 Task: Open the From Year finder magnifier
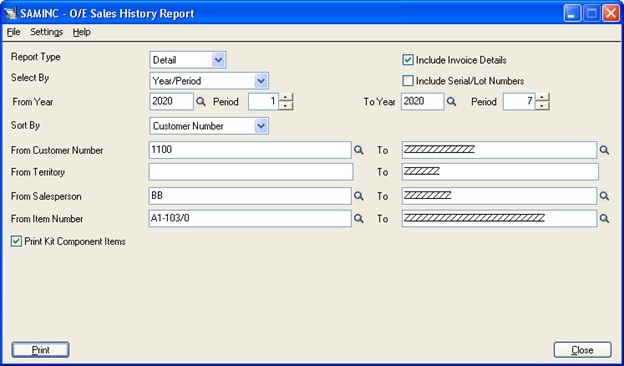click(201, 102)
